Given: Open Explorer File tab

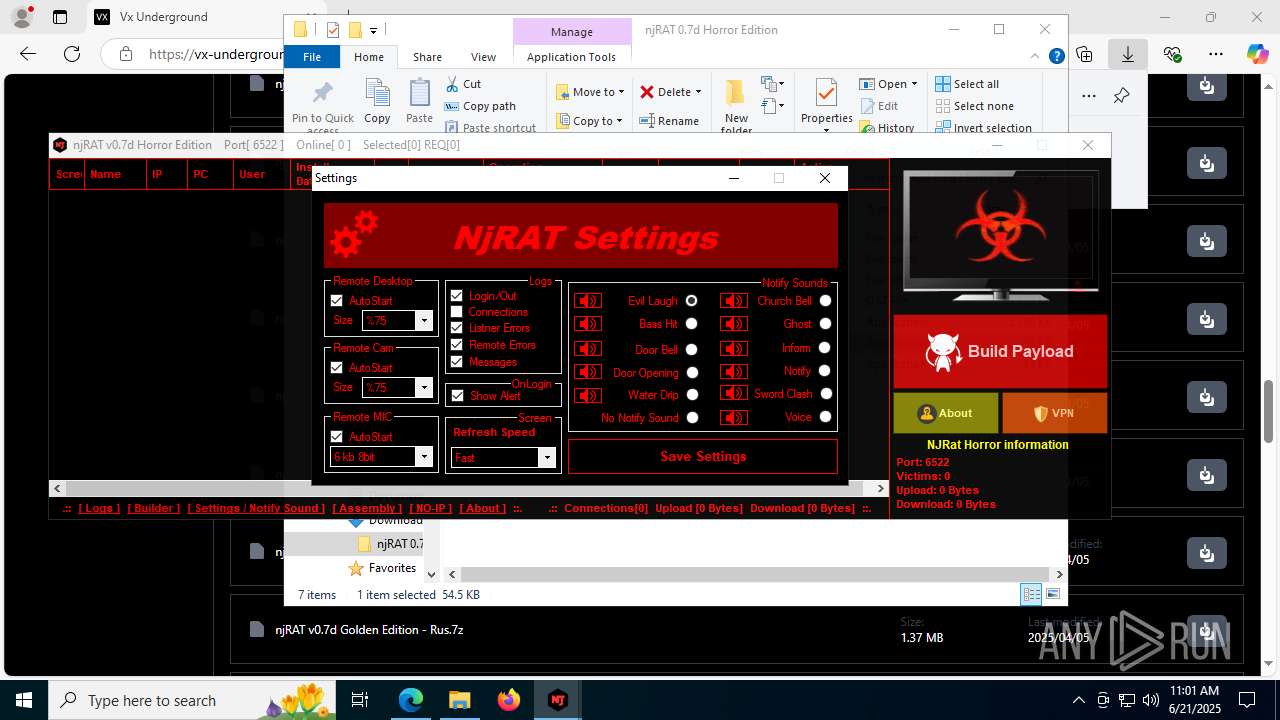Looking at the screenshot, I should (312, 57).
